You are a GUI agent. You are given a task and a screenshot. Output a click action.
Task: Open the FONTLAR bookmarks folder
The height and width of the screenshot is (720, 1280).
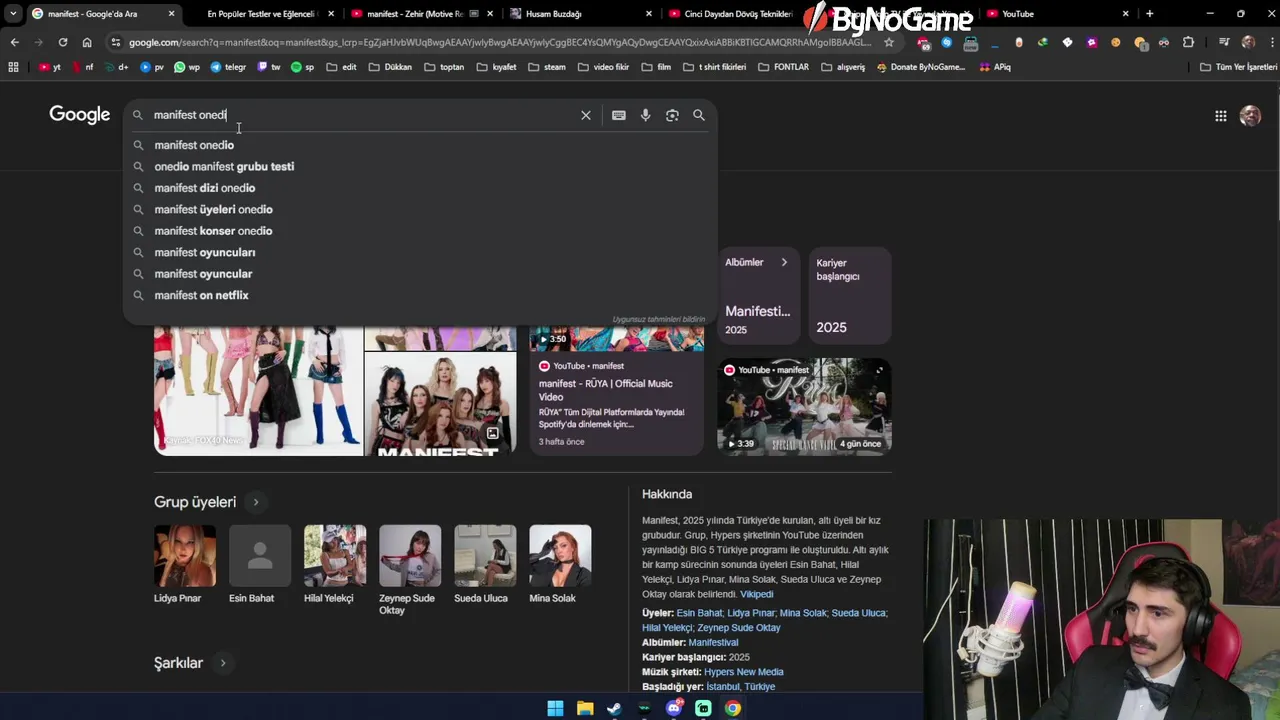[x=783, y=67]
